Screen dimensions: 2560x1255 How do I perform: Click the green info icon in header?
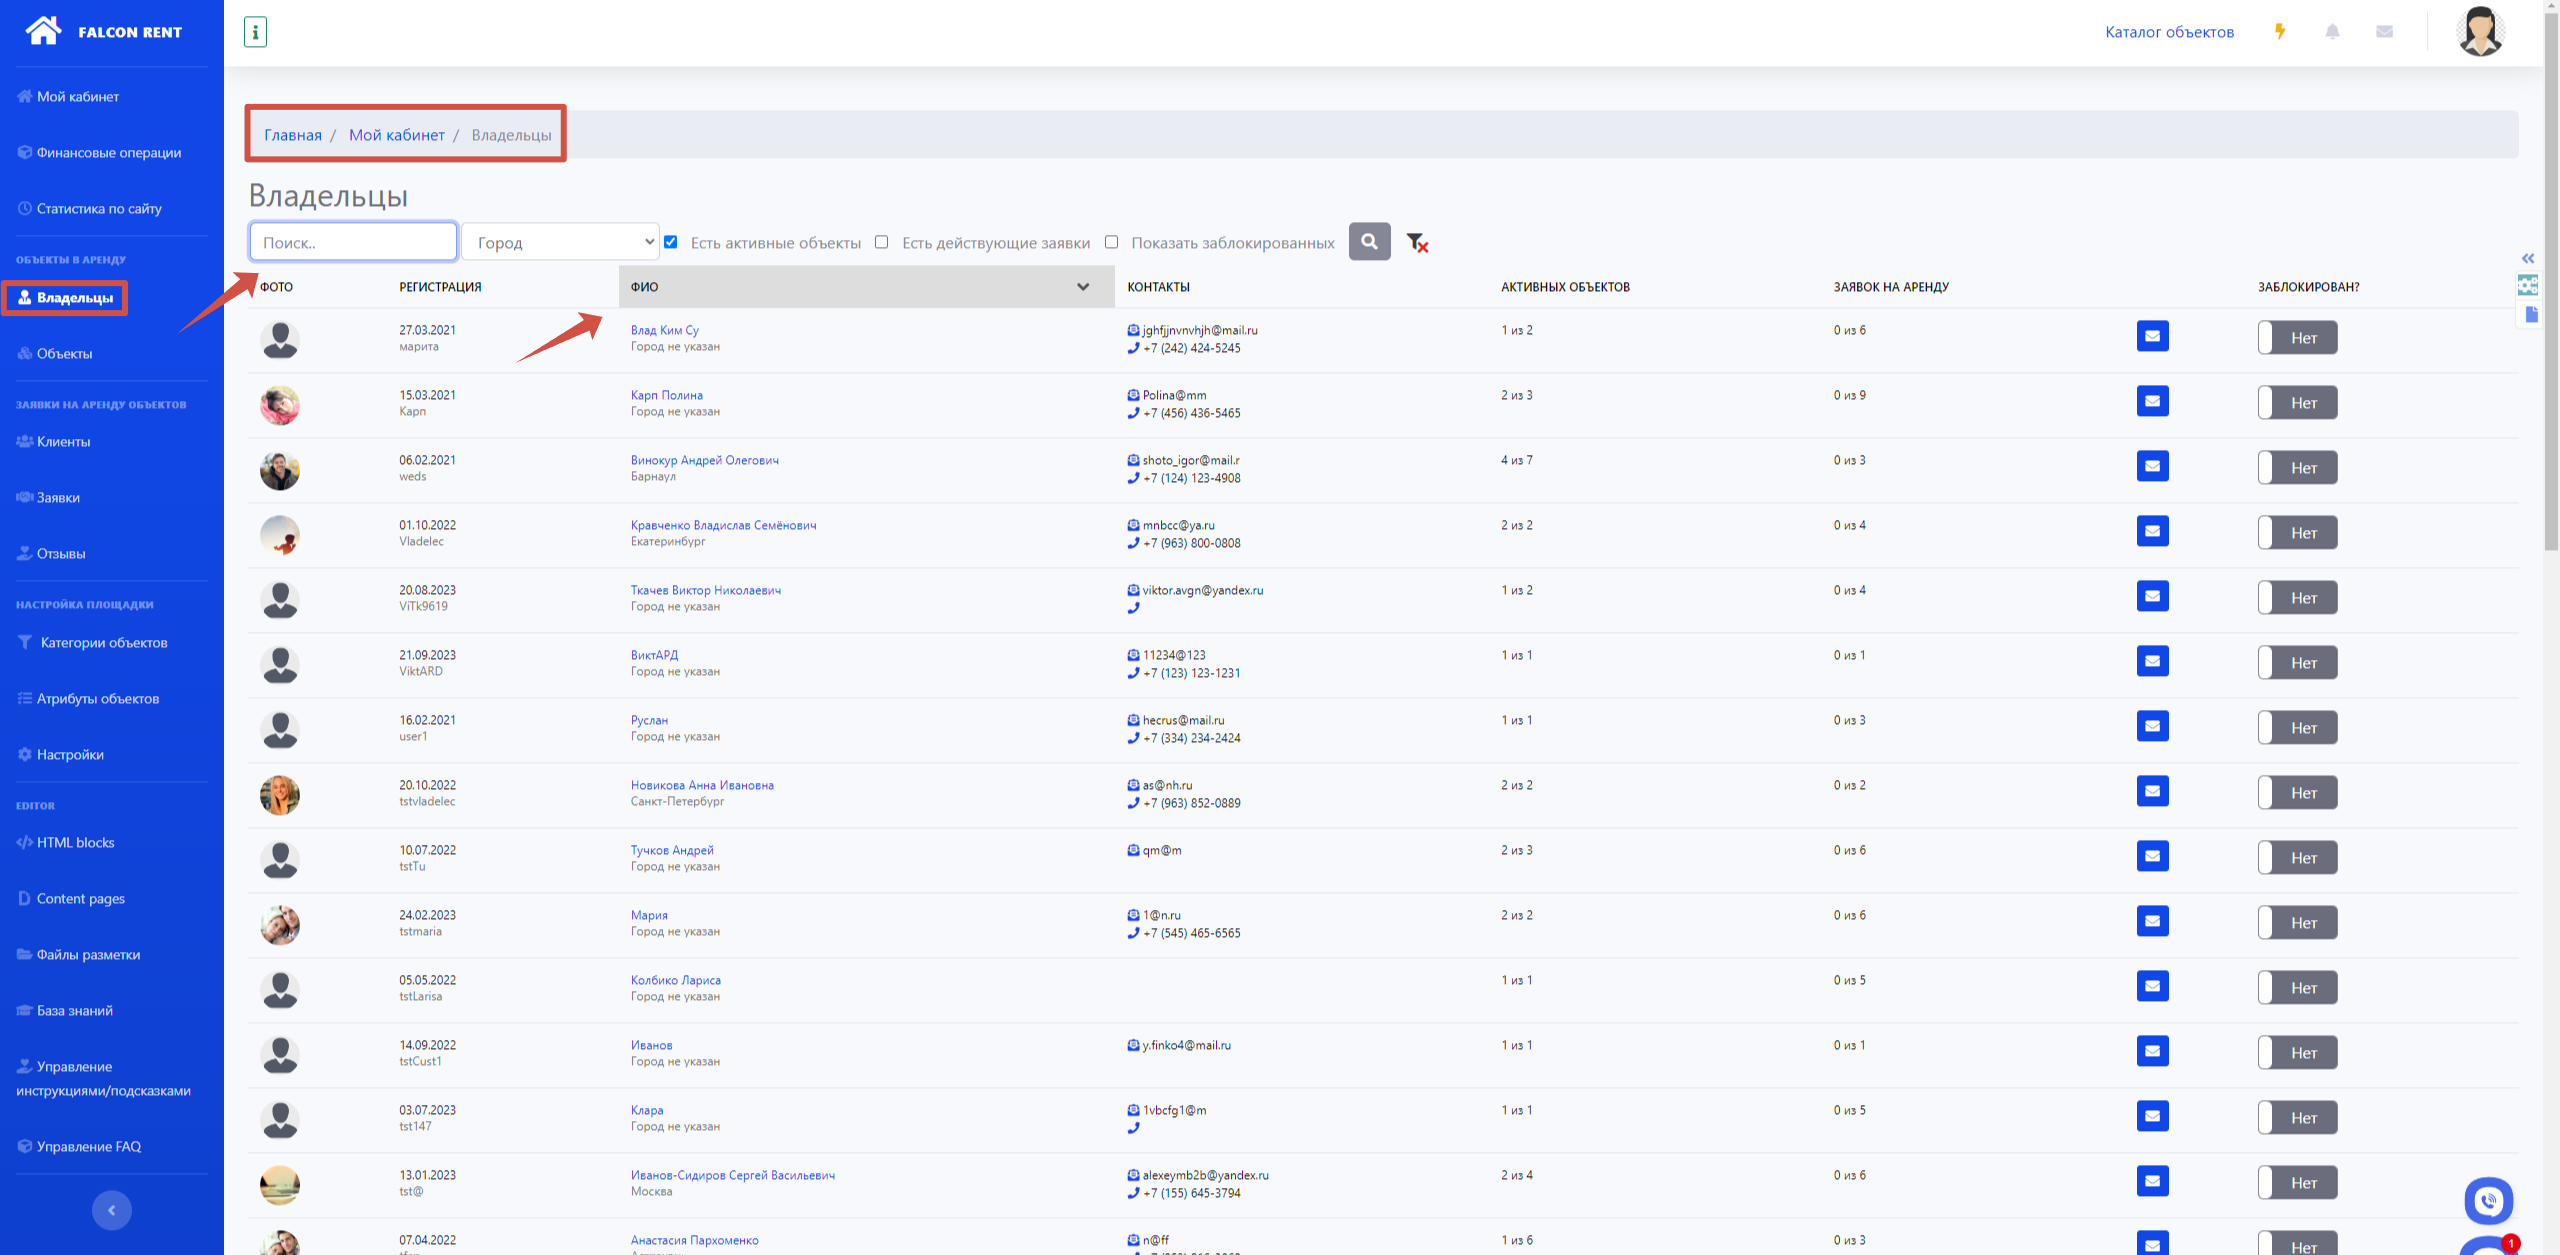255,32
